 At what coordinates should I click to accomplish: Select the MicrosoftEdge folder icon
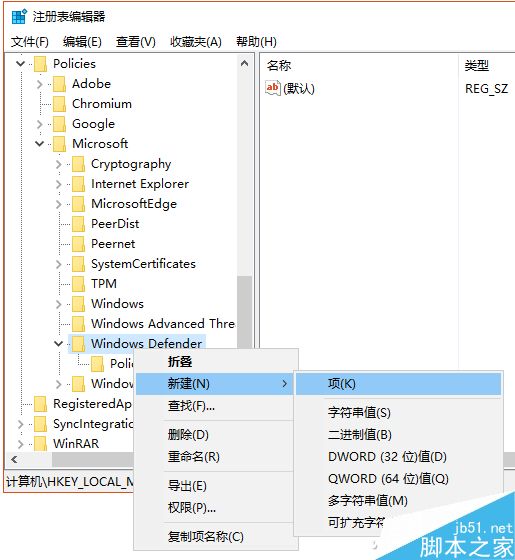(79, 204)
